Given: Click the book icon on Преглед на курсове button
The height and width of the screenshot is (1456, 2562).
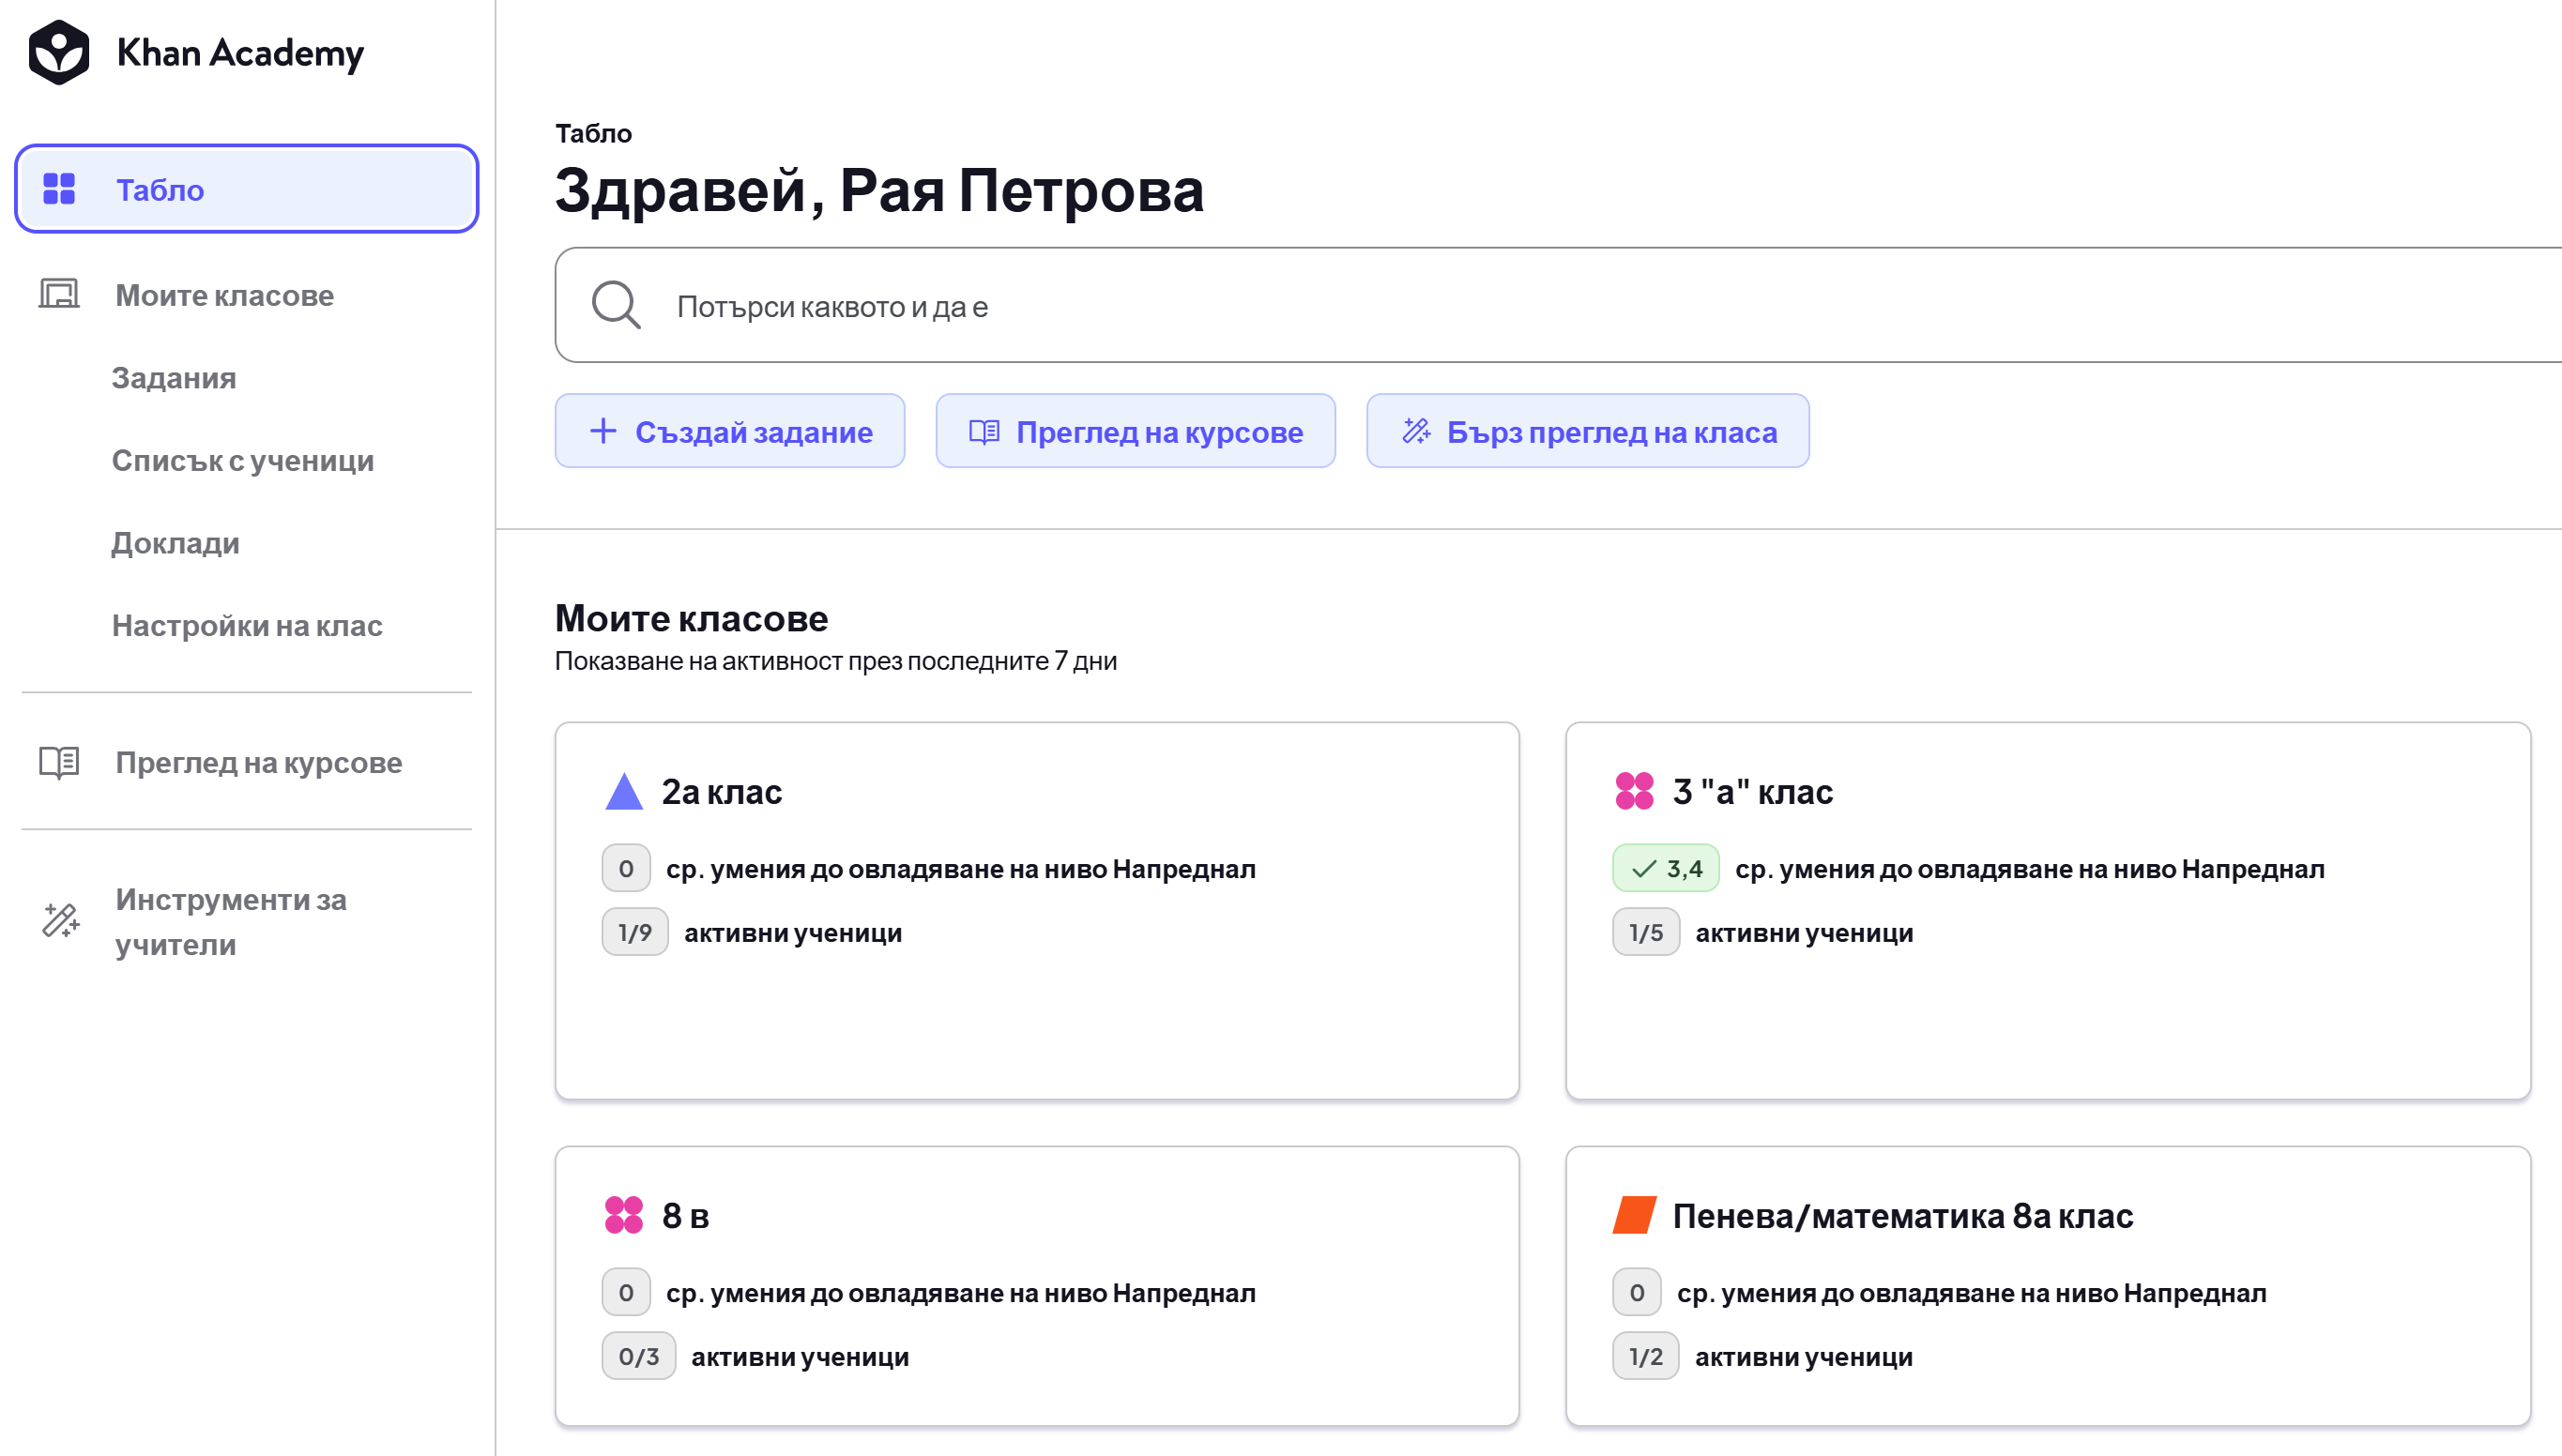Looking at the screenshot, I should [x=984, y=431].
